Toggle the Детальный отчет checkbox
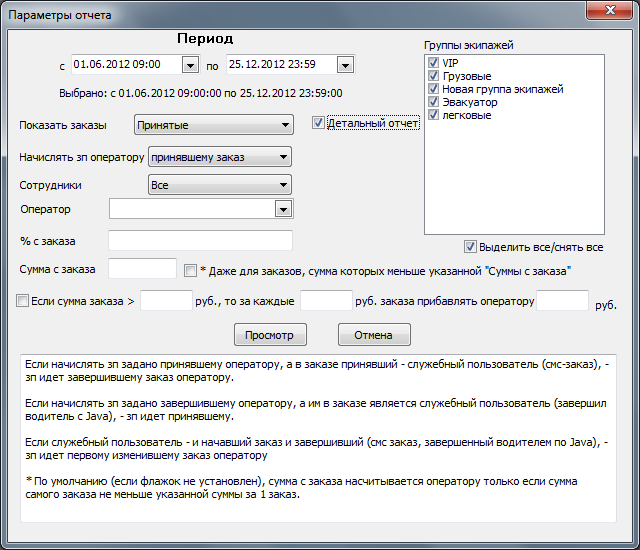The image size is (640, 550). click(x=319, y=124)
